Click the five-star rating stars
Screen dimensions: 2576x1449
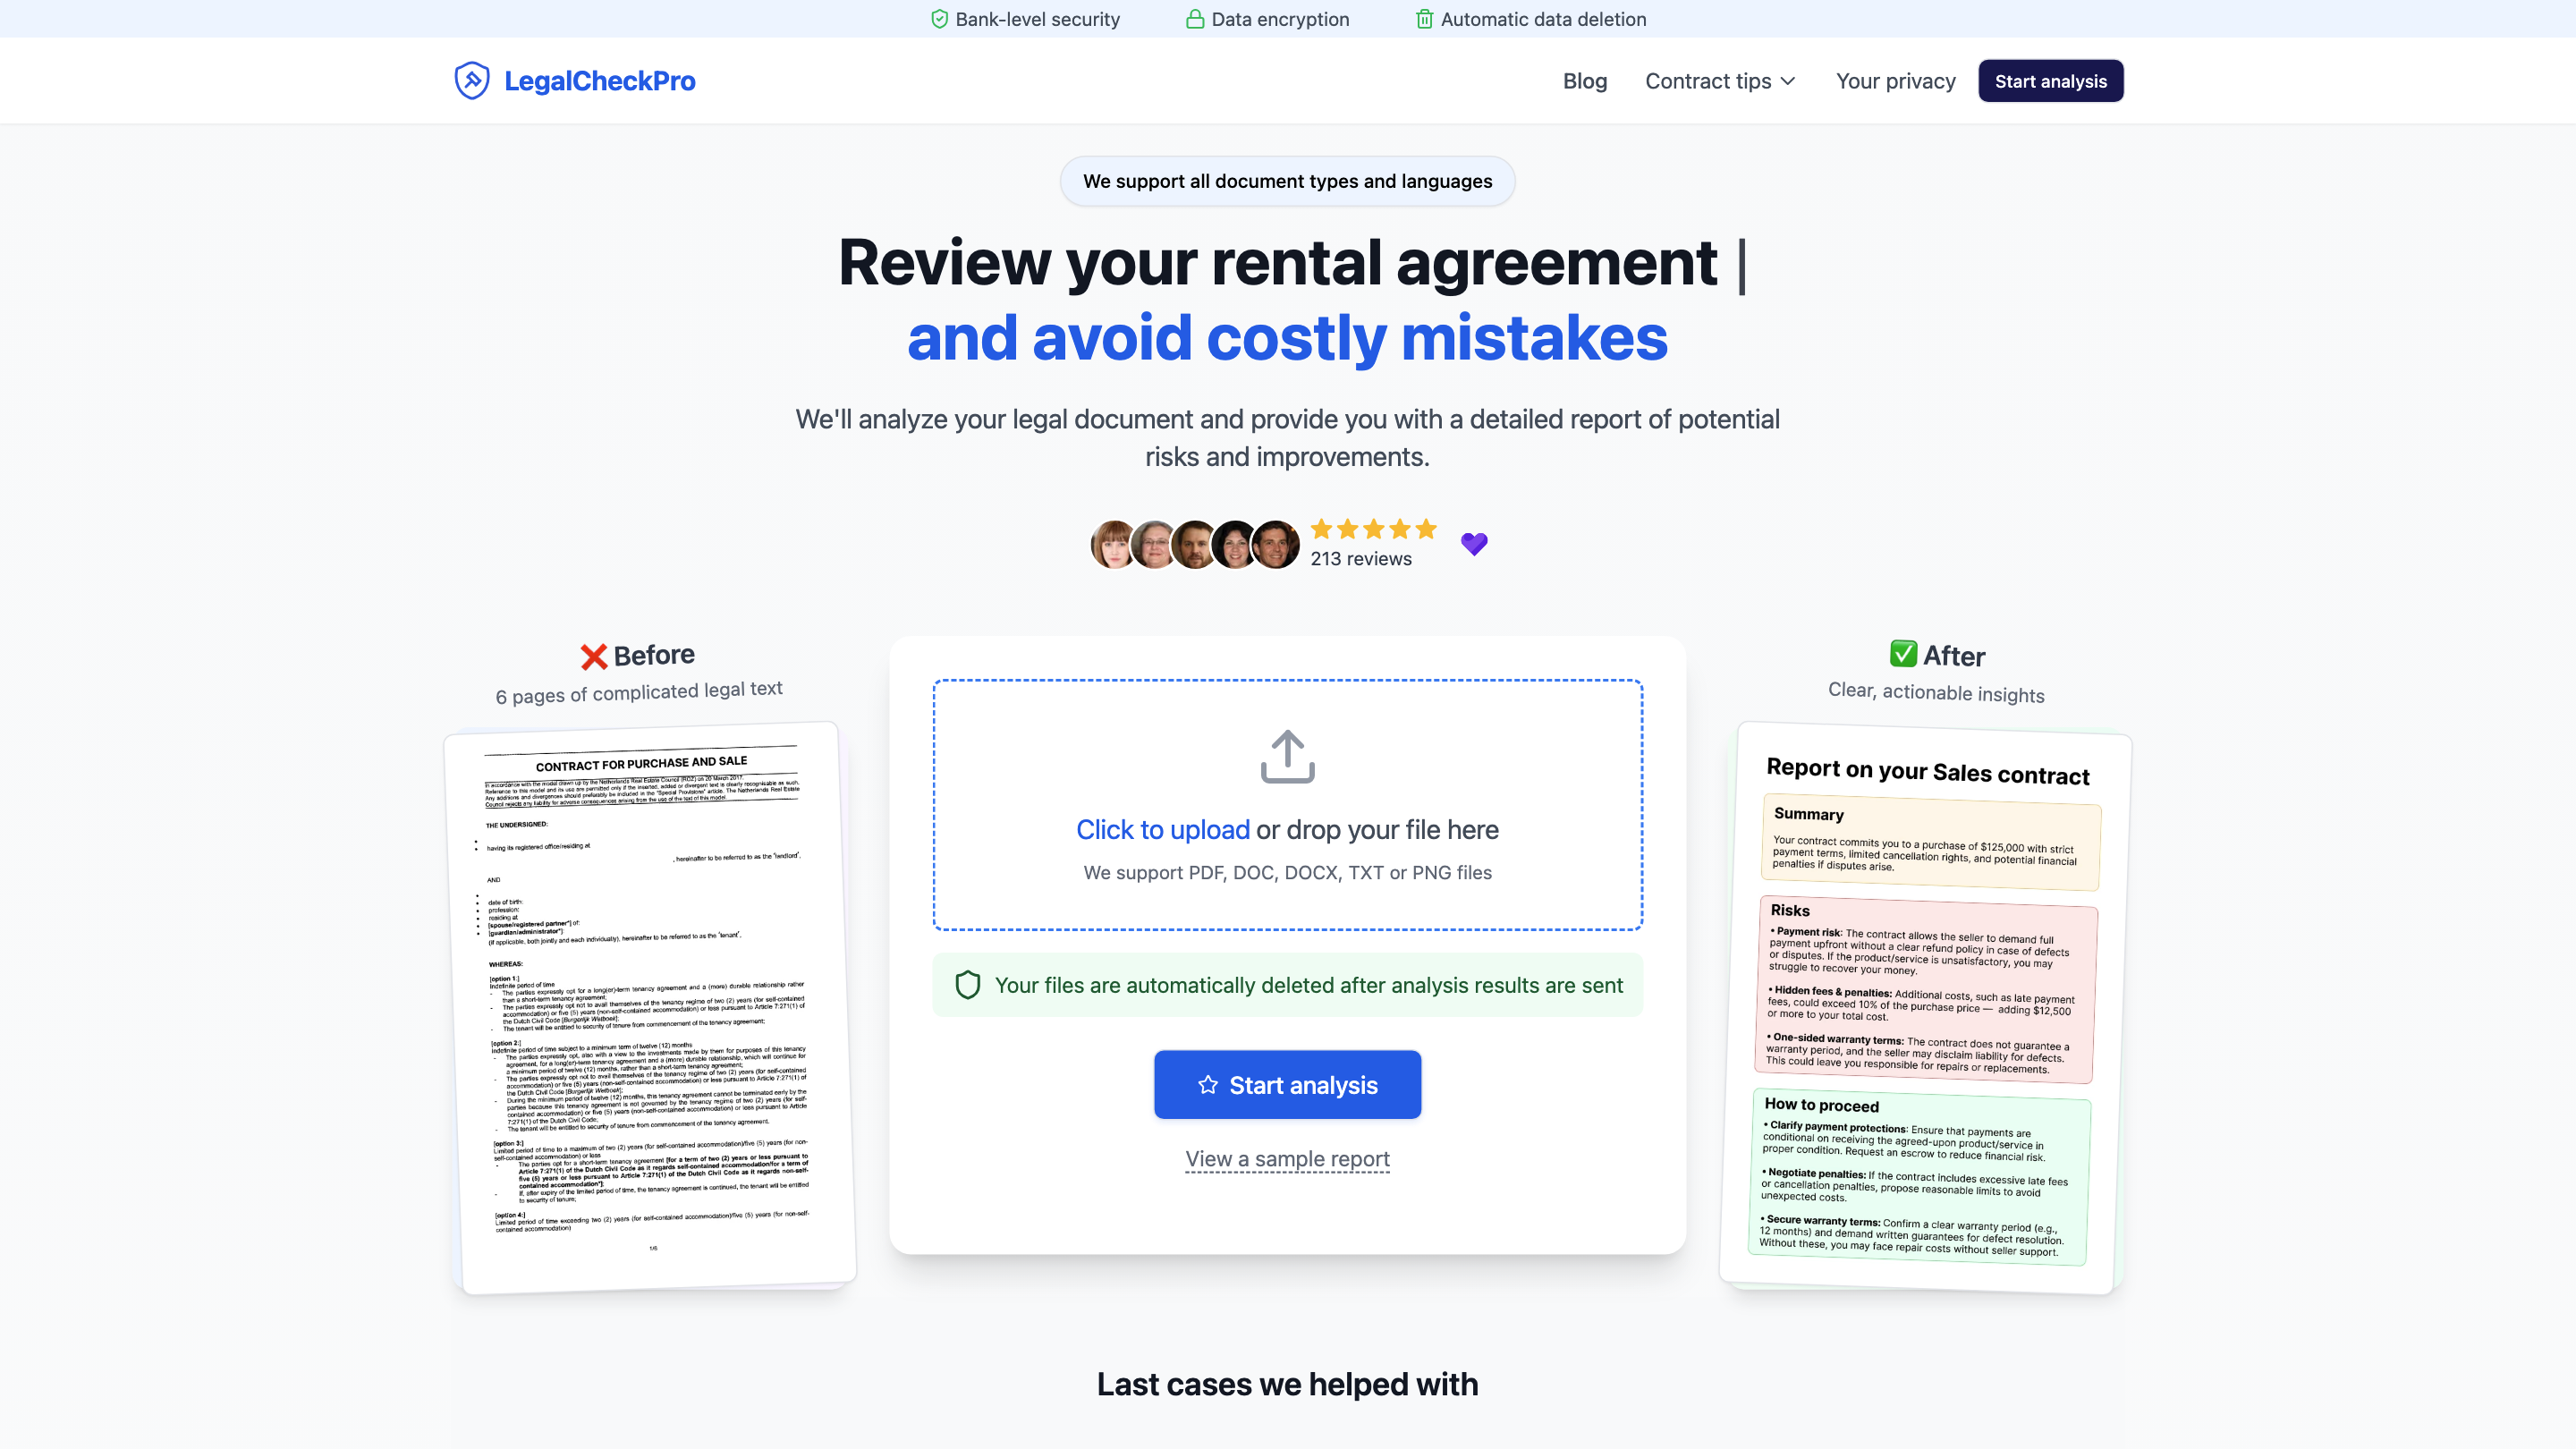(x=1373, y=529)
